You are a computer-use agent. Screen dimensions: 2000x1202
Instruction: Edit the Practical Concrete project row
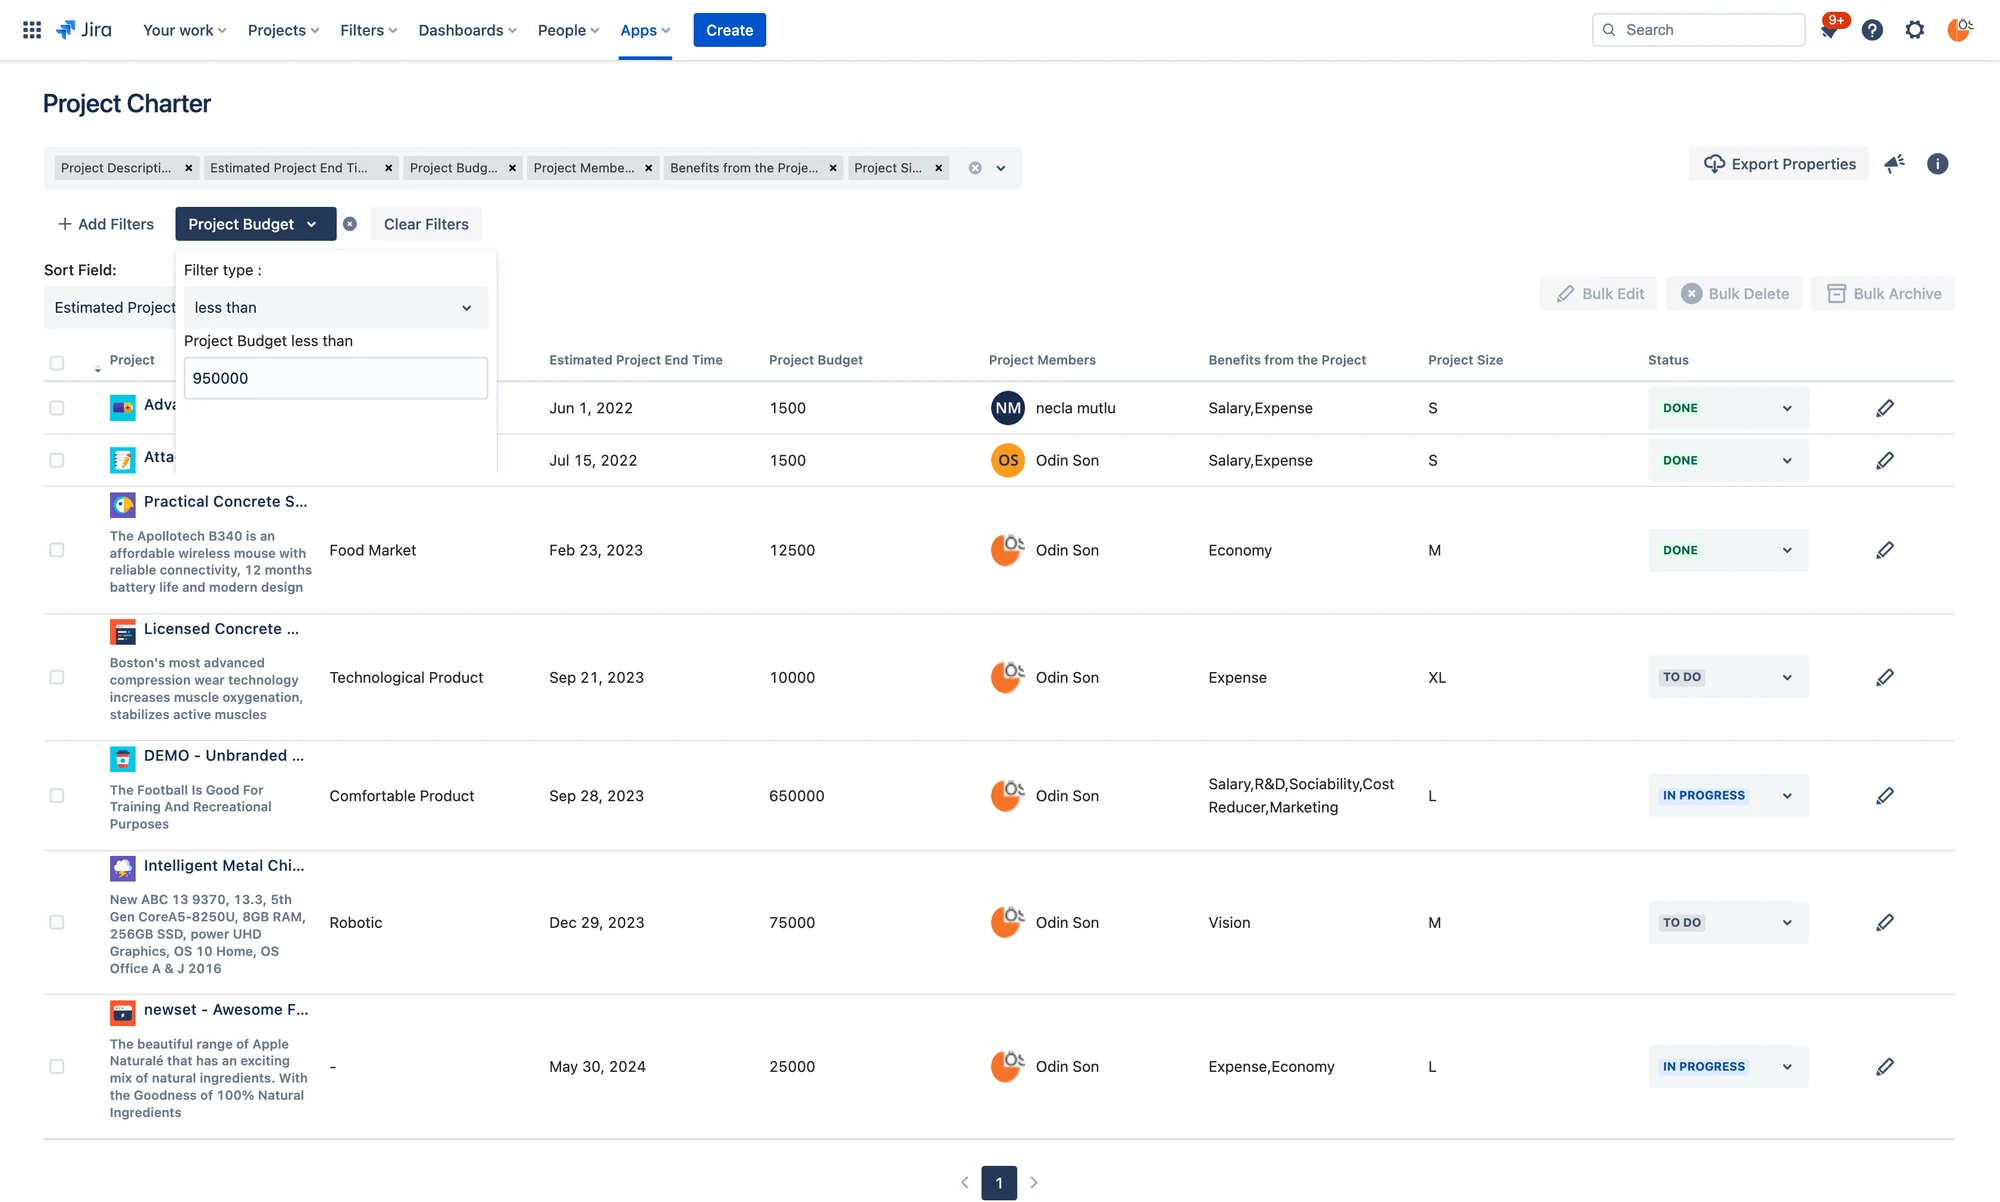coord(1884,550)
